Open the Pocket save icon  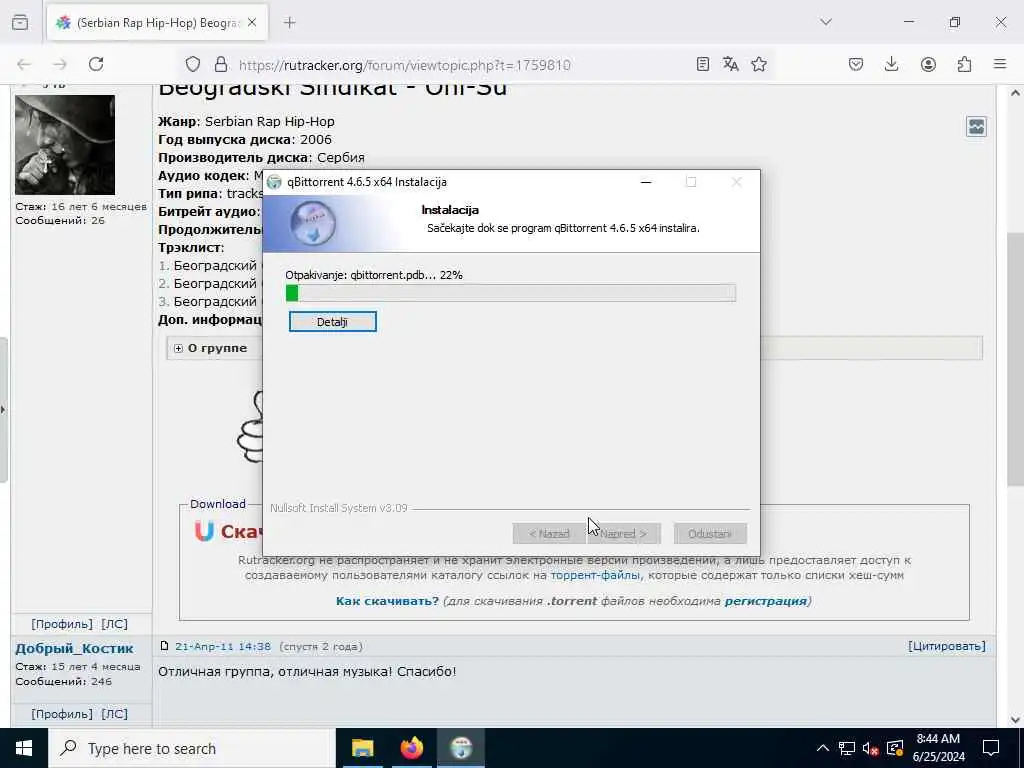tap(856, 64)
